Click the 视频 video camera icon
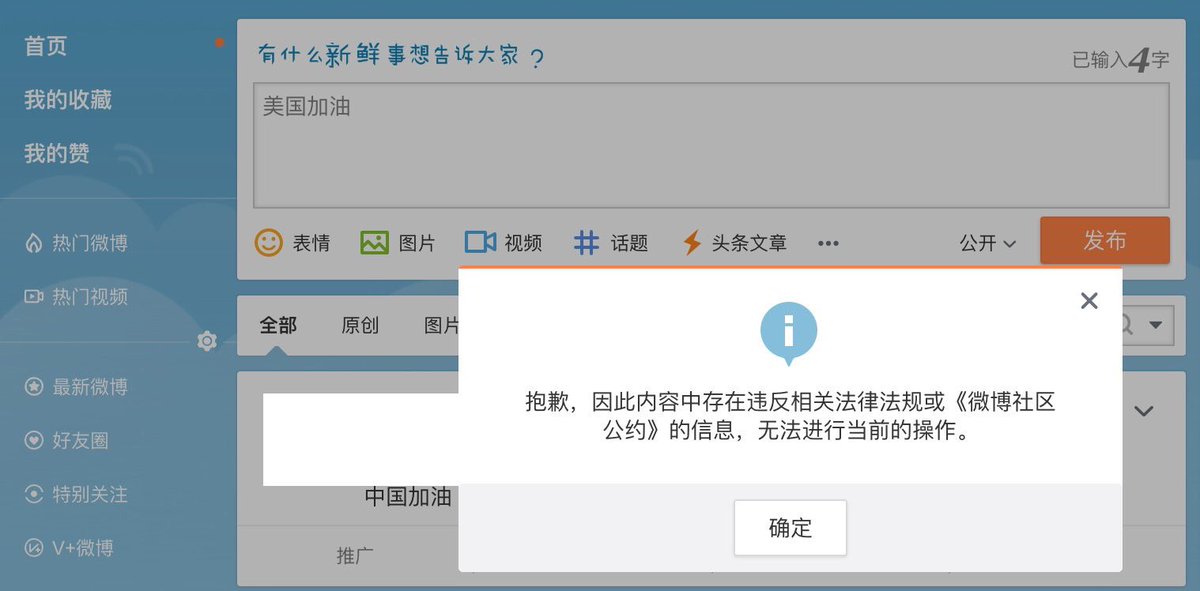Screen dimensions: 1200x591 [480, 242]
